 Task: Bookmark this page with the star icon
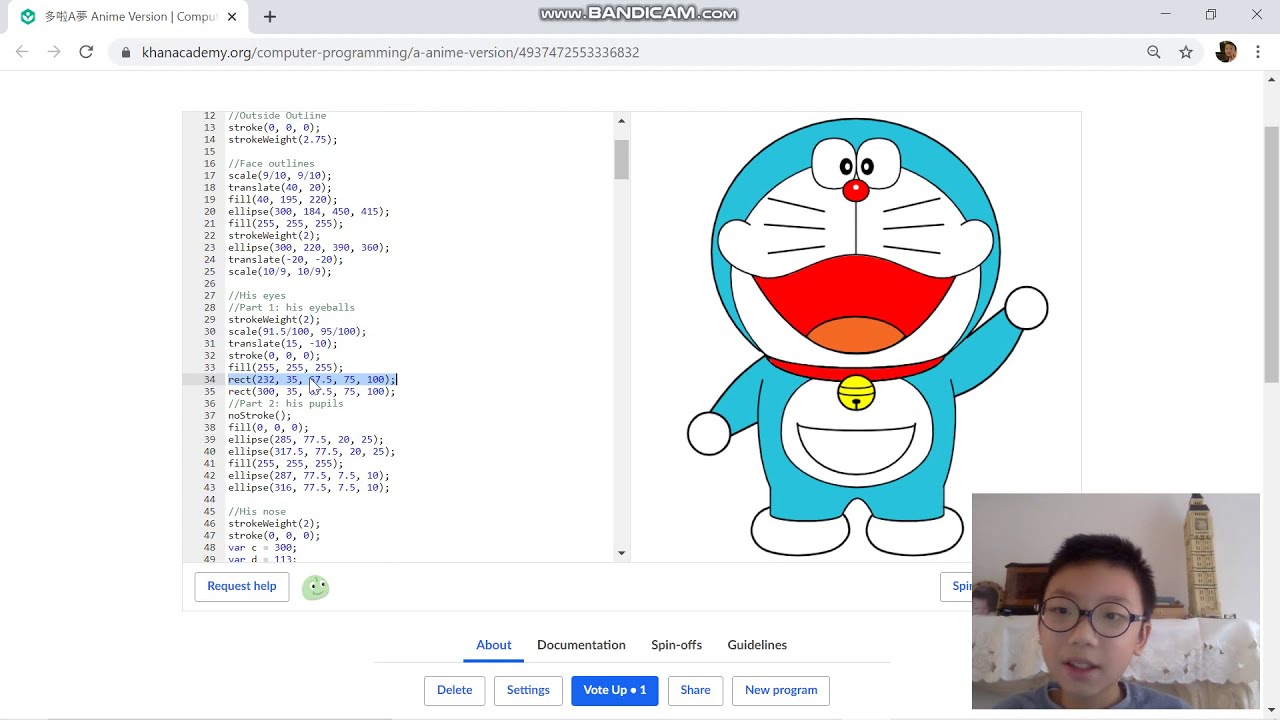coord(1186,52)
